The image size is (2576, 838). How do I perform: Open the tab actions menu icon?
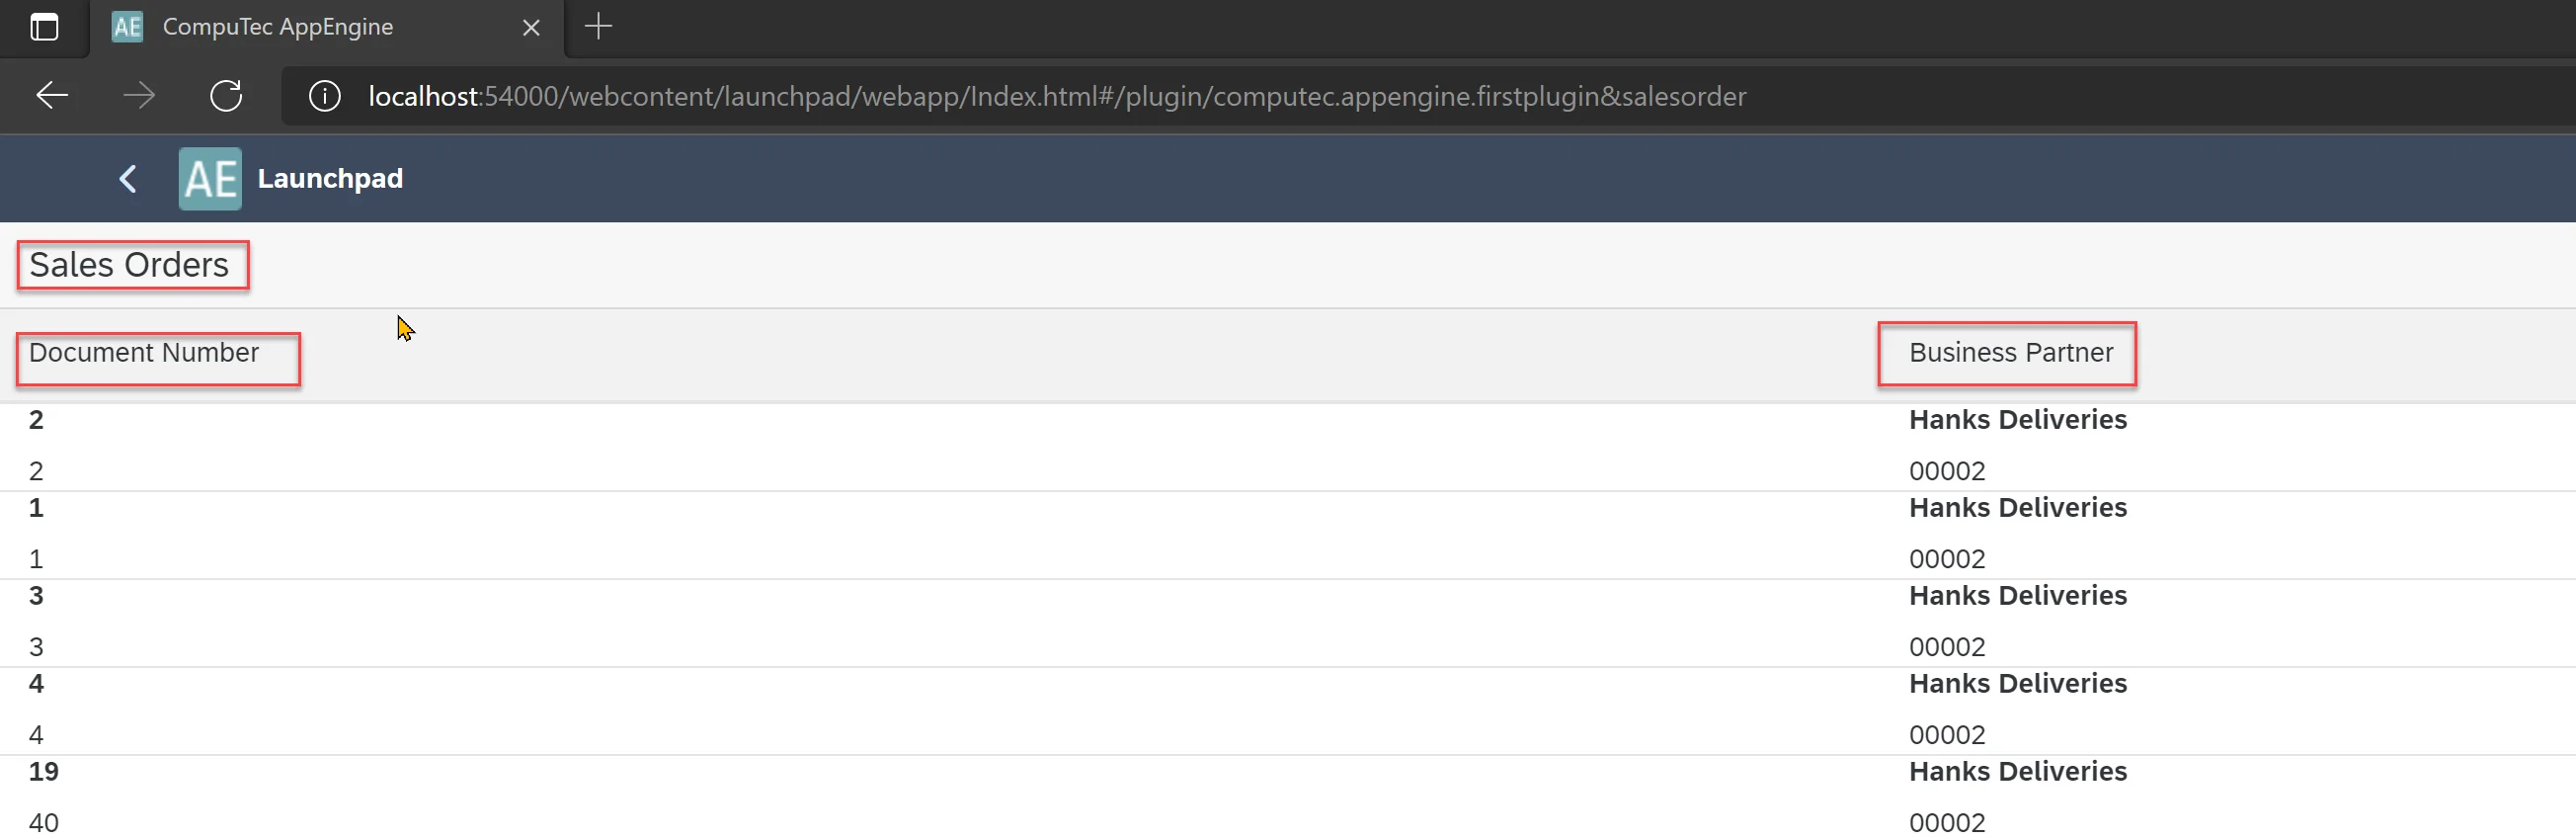[x=44, y=27]
